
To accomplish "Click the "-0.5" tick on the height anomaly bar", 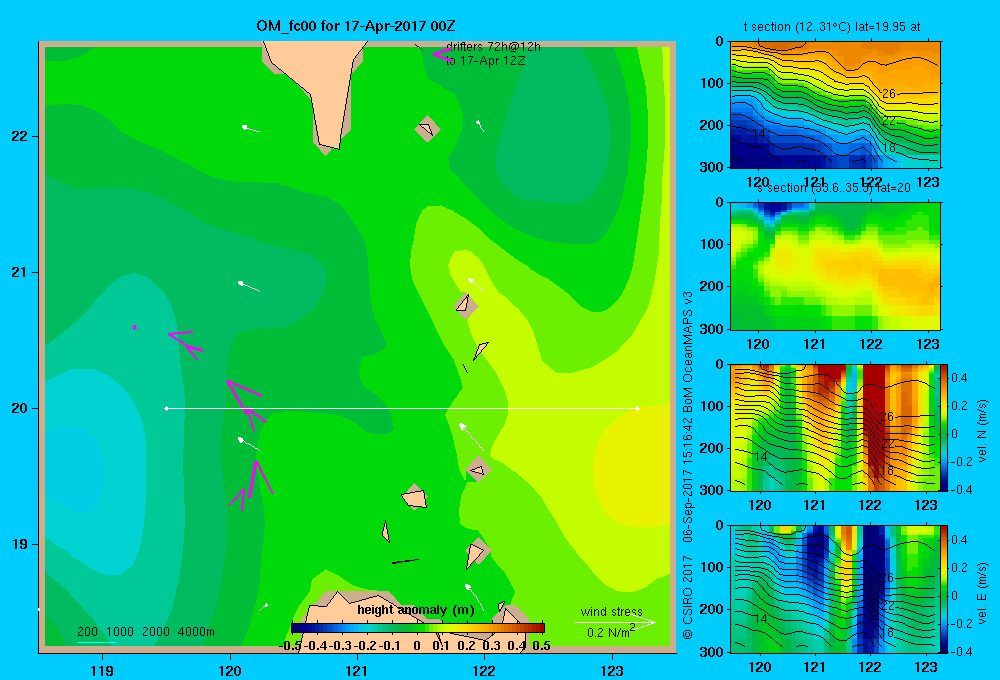I will pyautogui.click(x=290, y=646).
